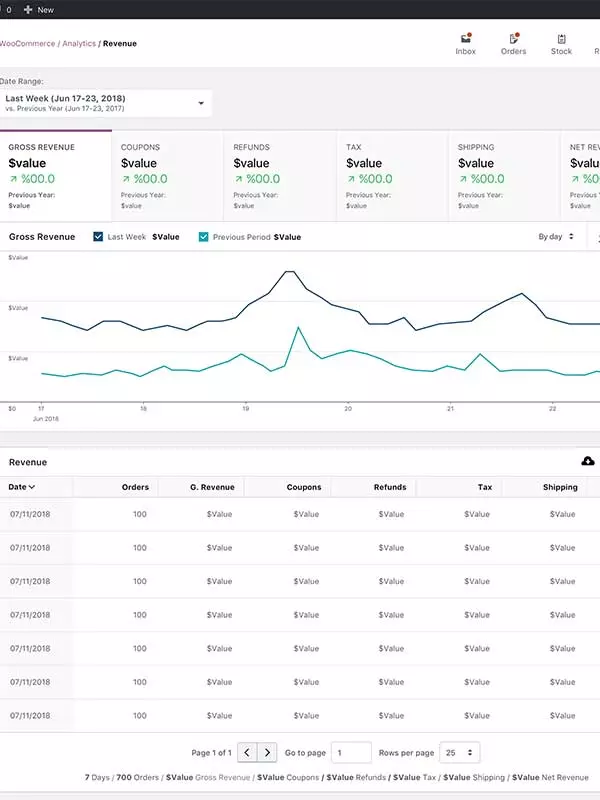Download the Revenue report cloud icon

pyautogui.click(x=588, y=461)
